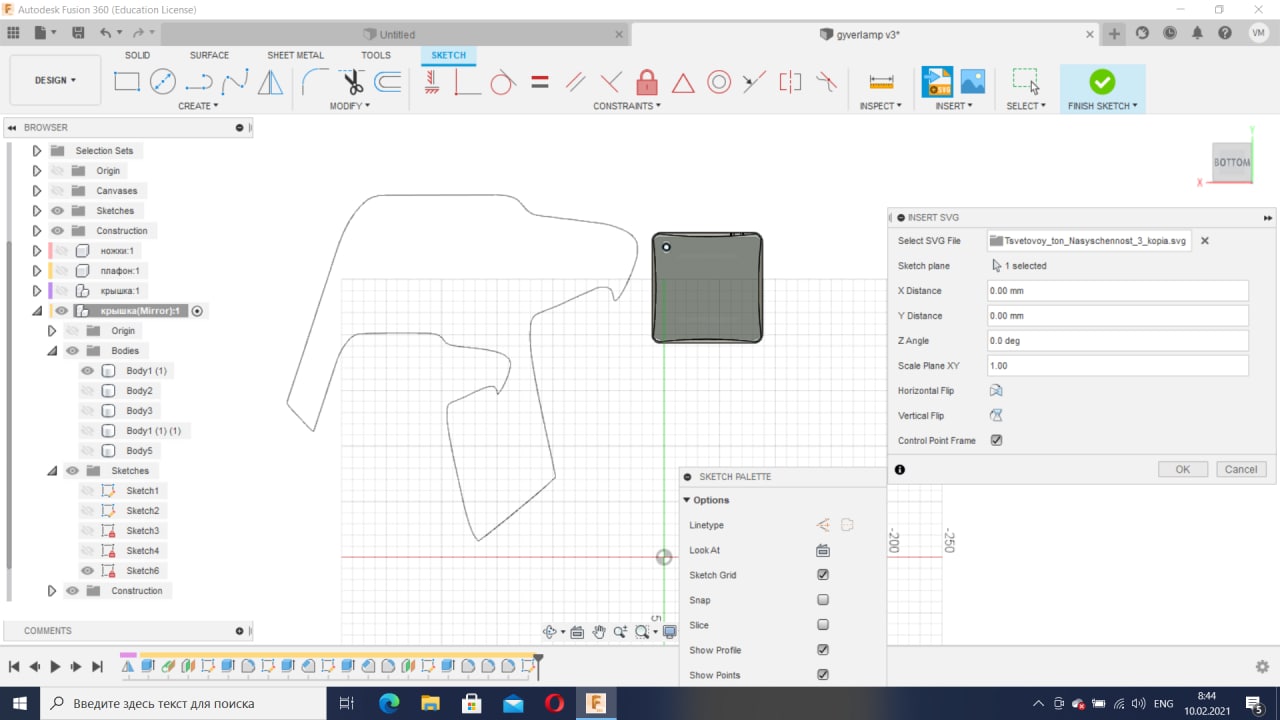Cancel the Insert SVG dialog
Image resolution: width=1280 pixels, height=720 pixels.
pos(1241,469)
